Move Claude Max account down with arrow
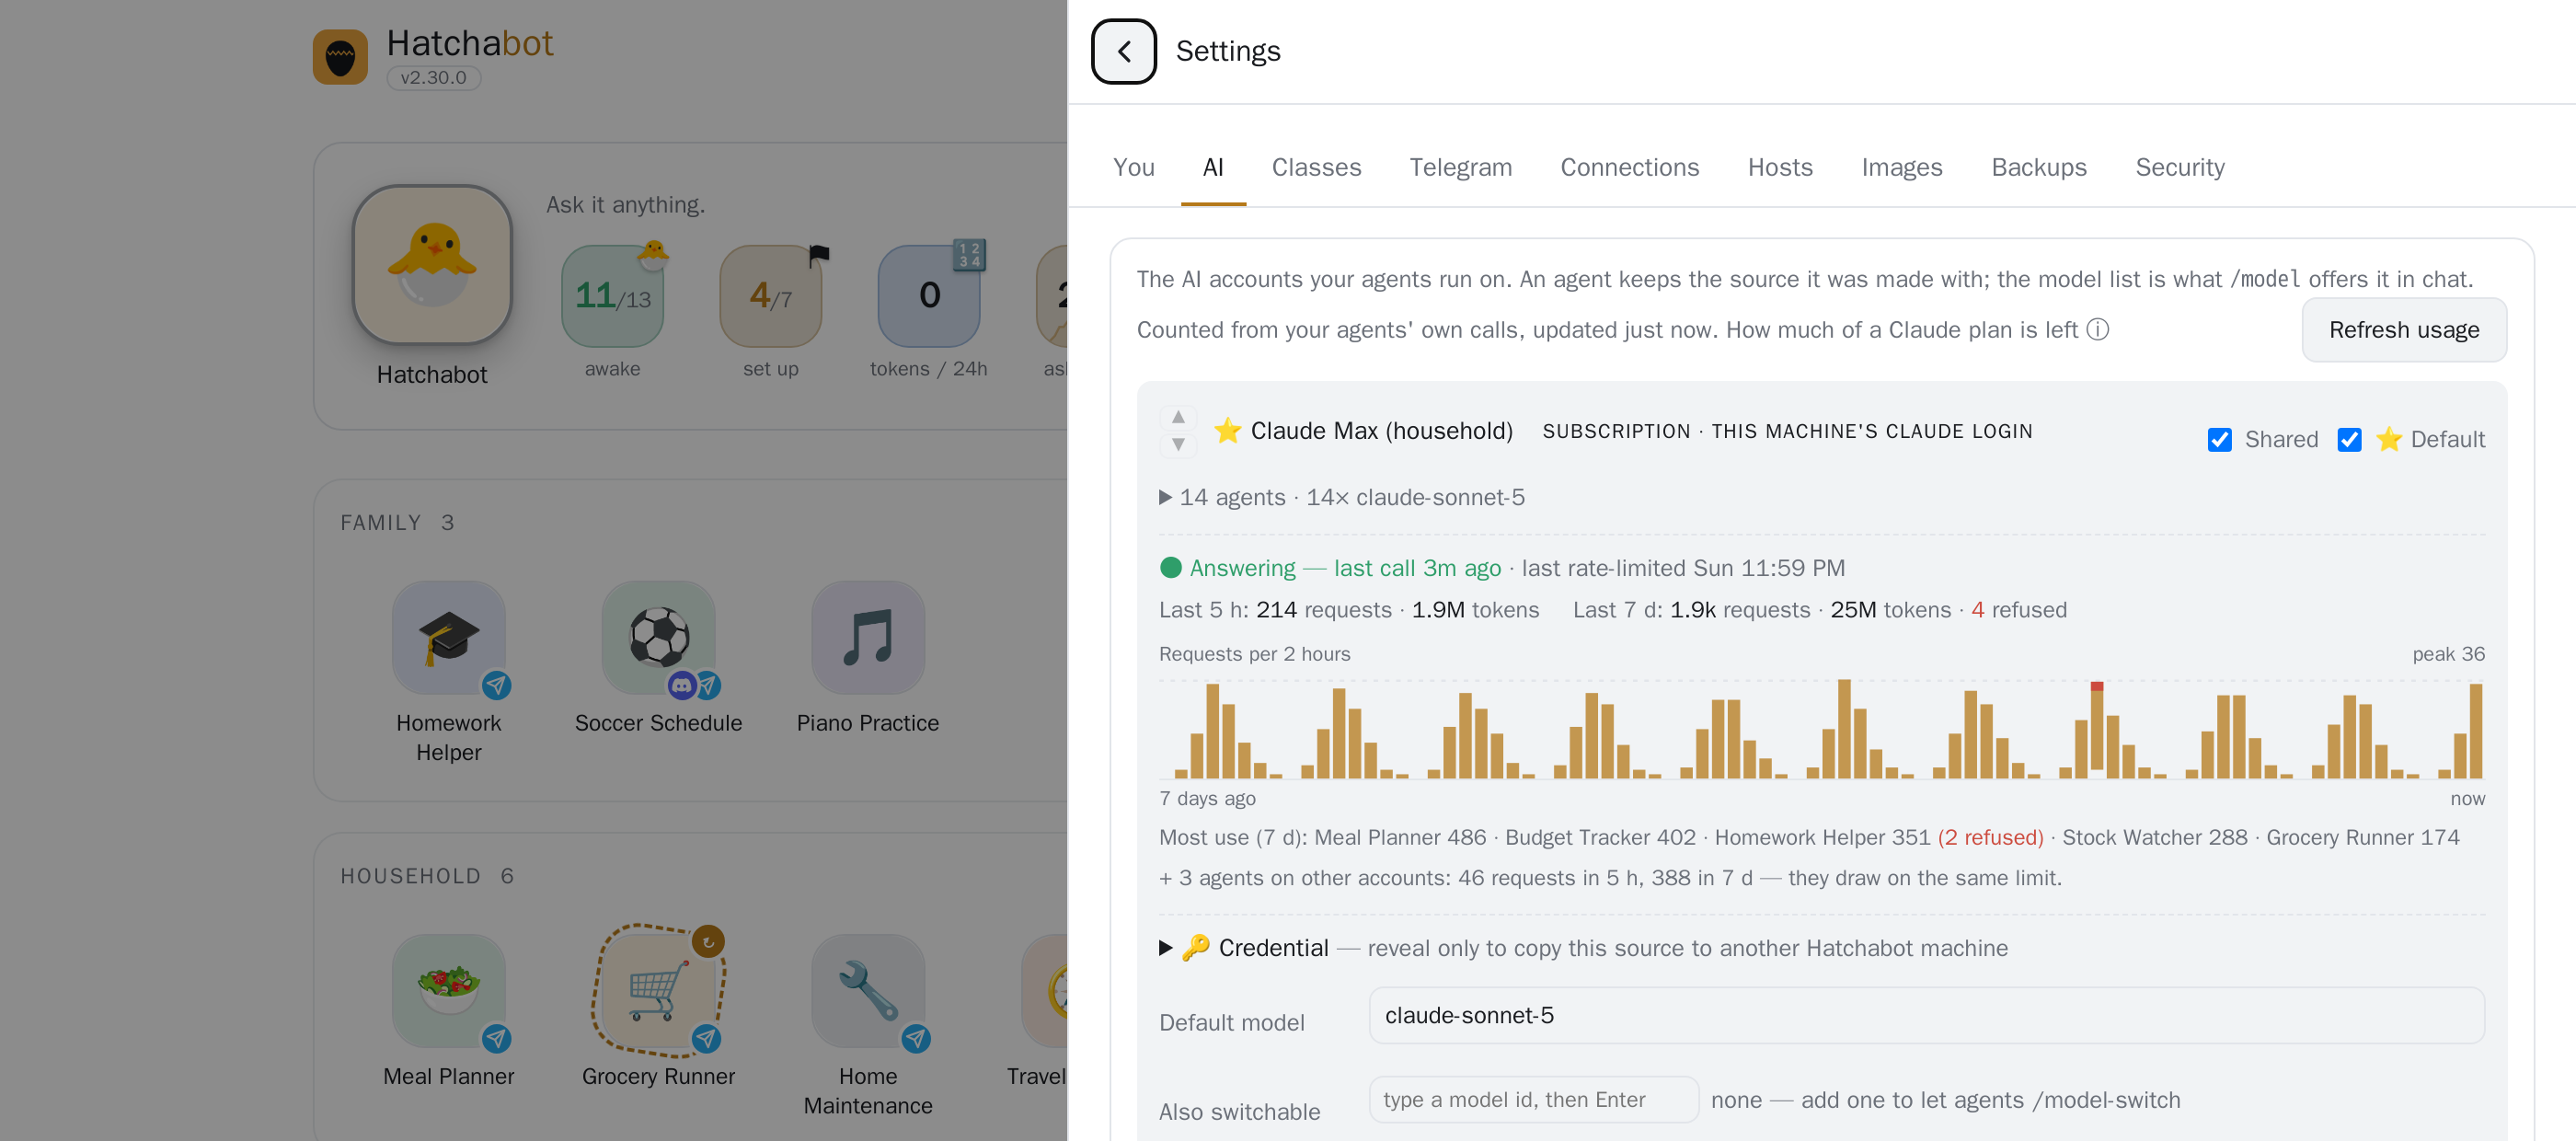The image size is (2576, 1141). tap(1178, 444)
